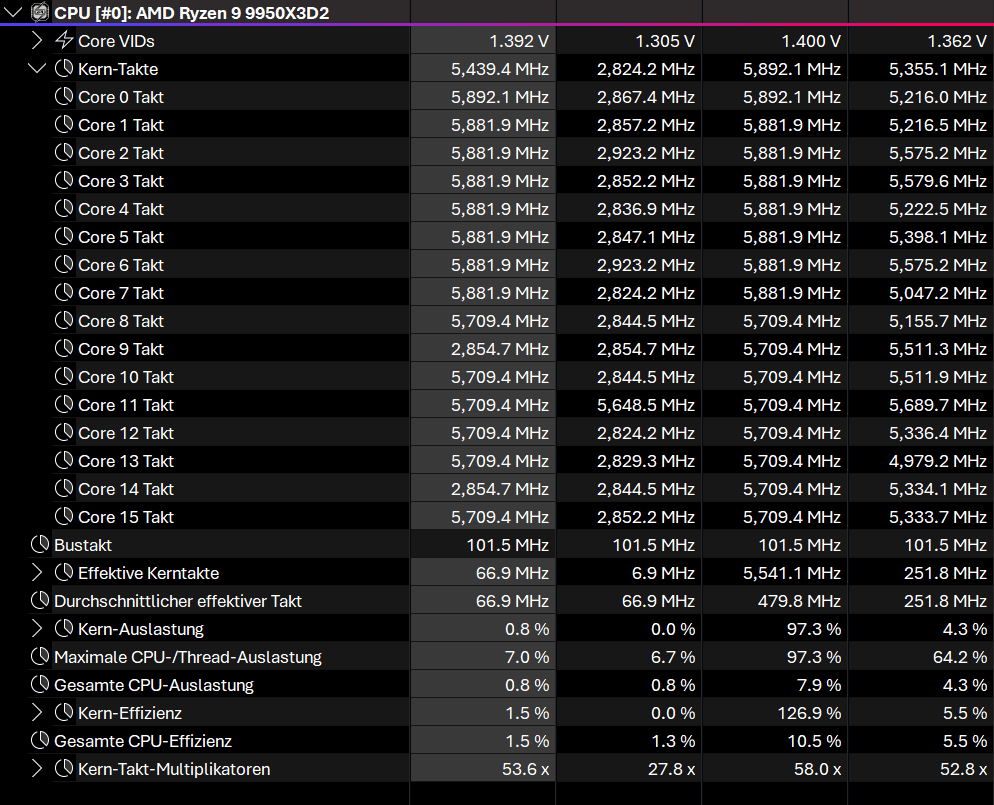
Task: Click Core 13 Takt value 4,979.2 MHz
Action: [938, 461]
